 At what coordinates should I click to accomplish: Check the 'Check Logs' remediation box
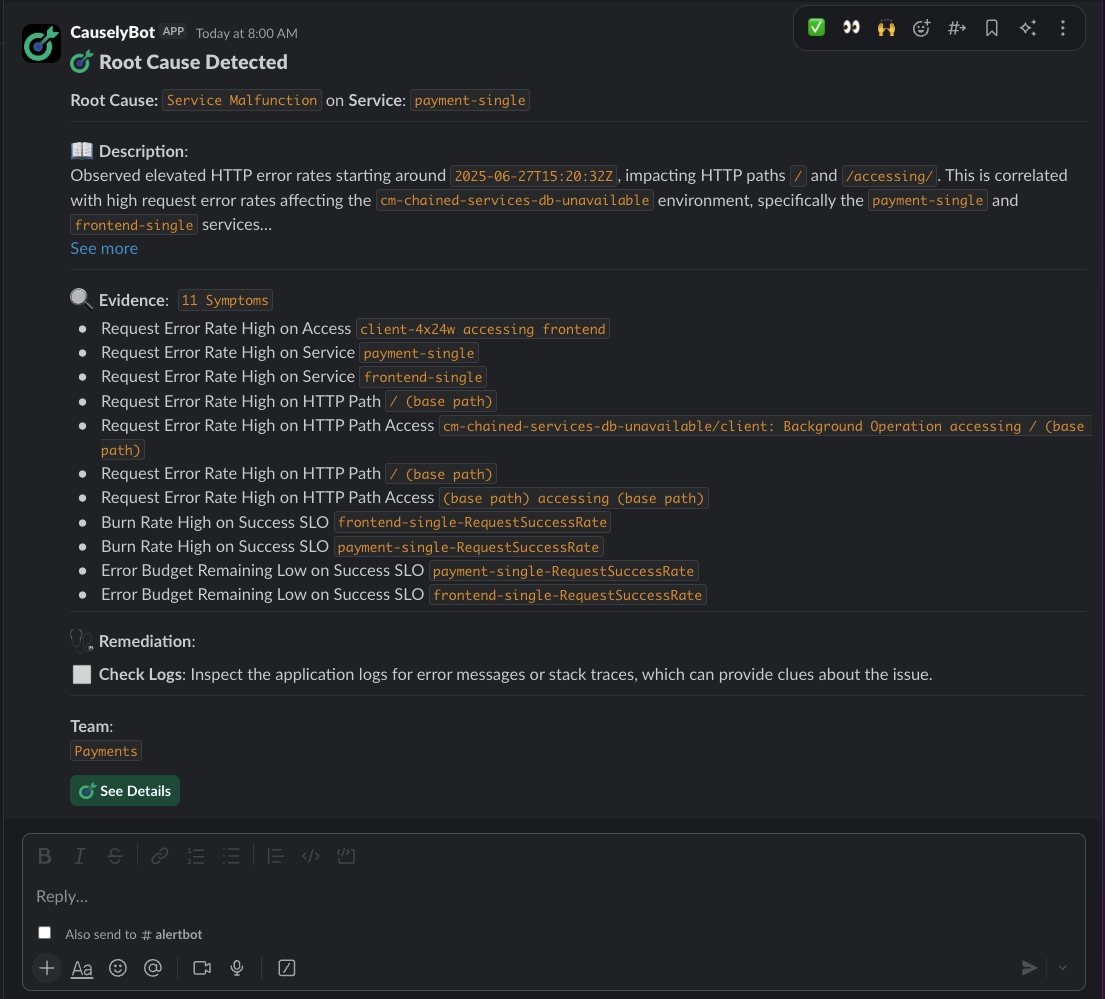[x=82, y=675]
